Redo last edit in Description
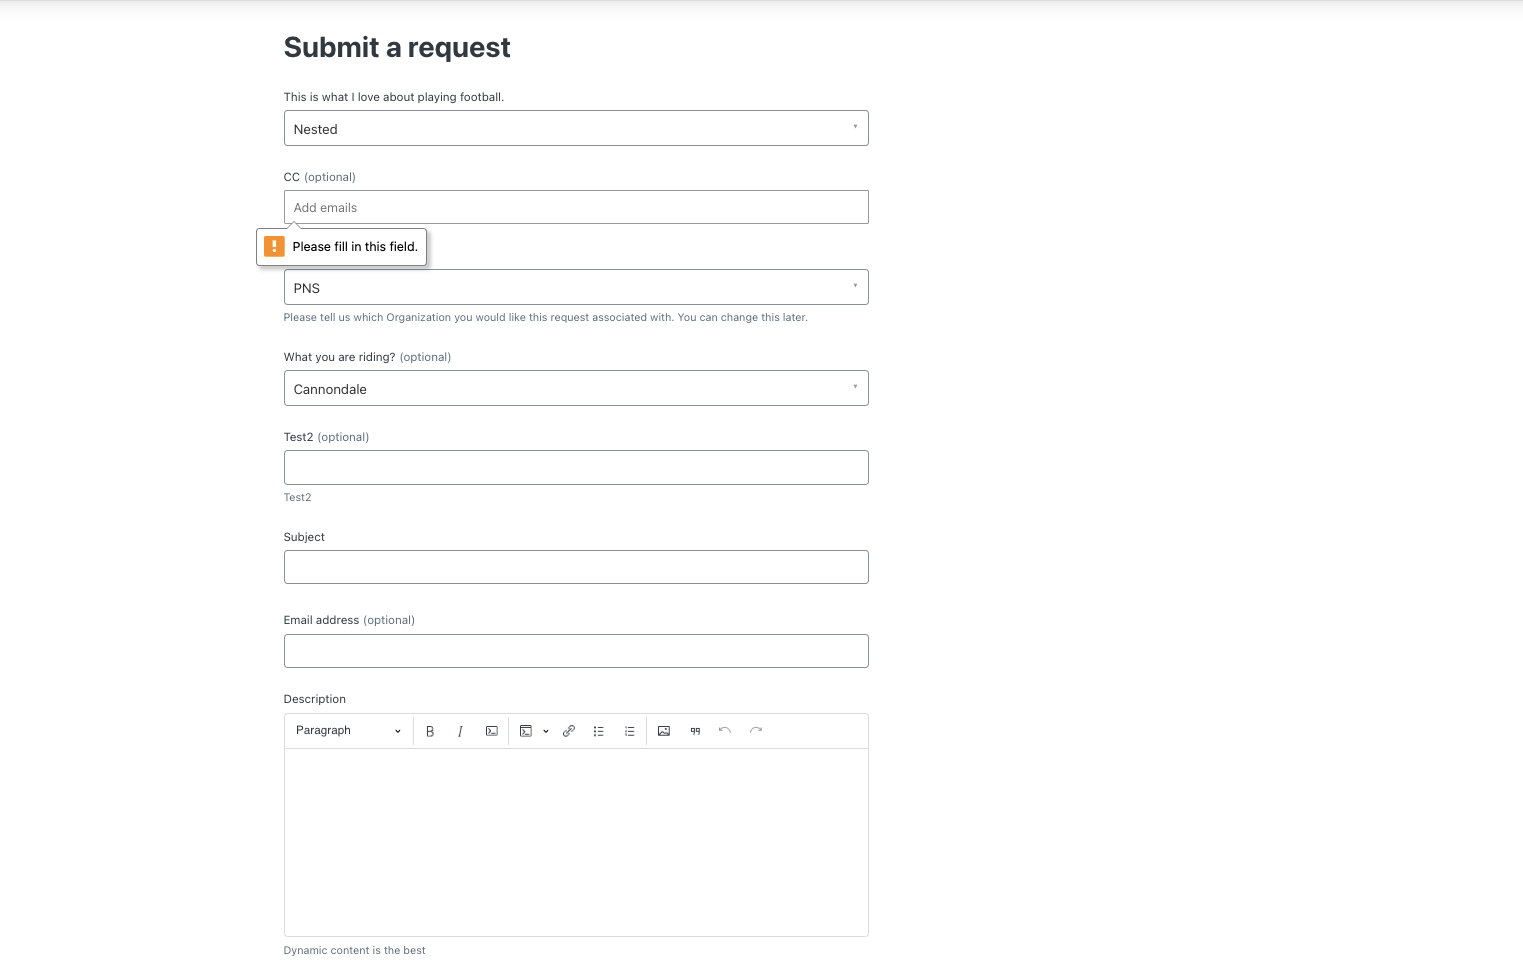Viewport: 1523px width, 976px height. click(756, 731)
